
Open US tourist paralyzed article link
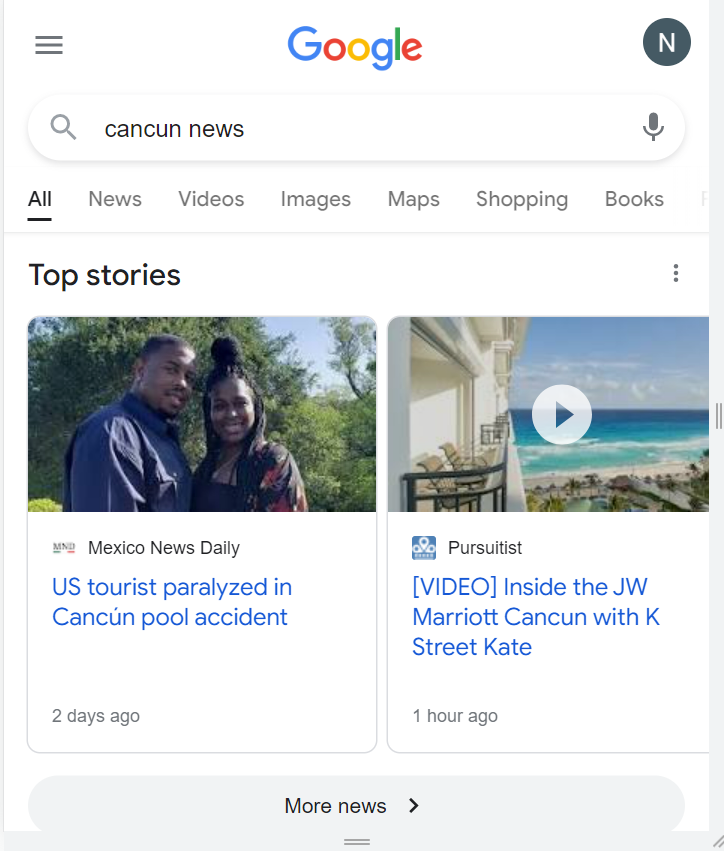172,602
